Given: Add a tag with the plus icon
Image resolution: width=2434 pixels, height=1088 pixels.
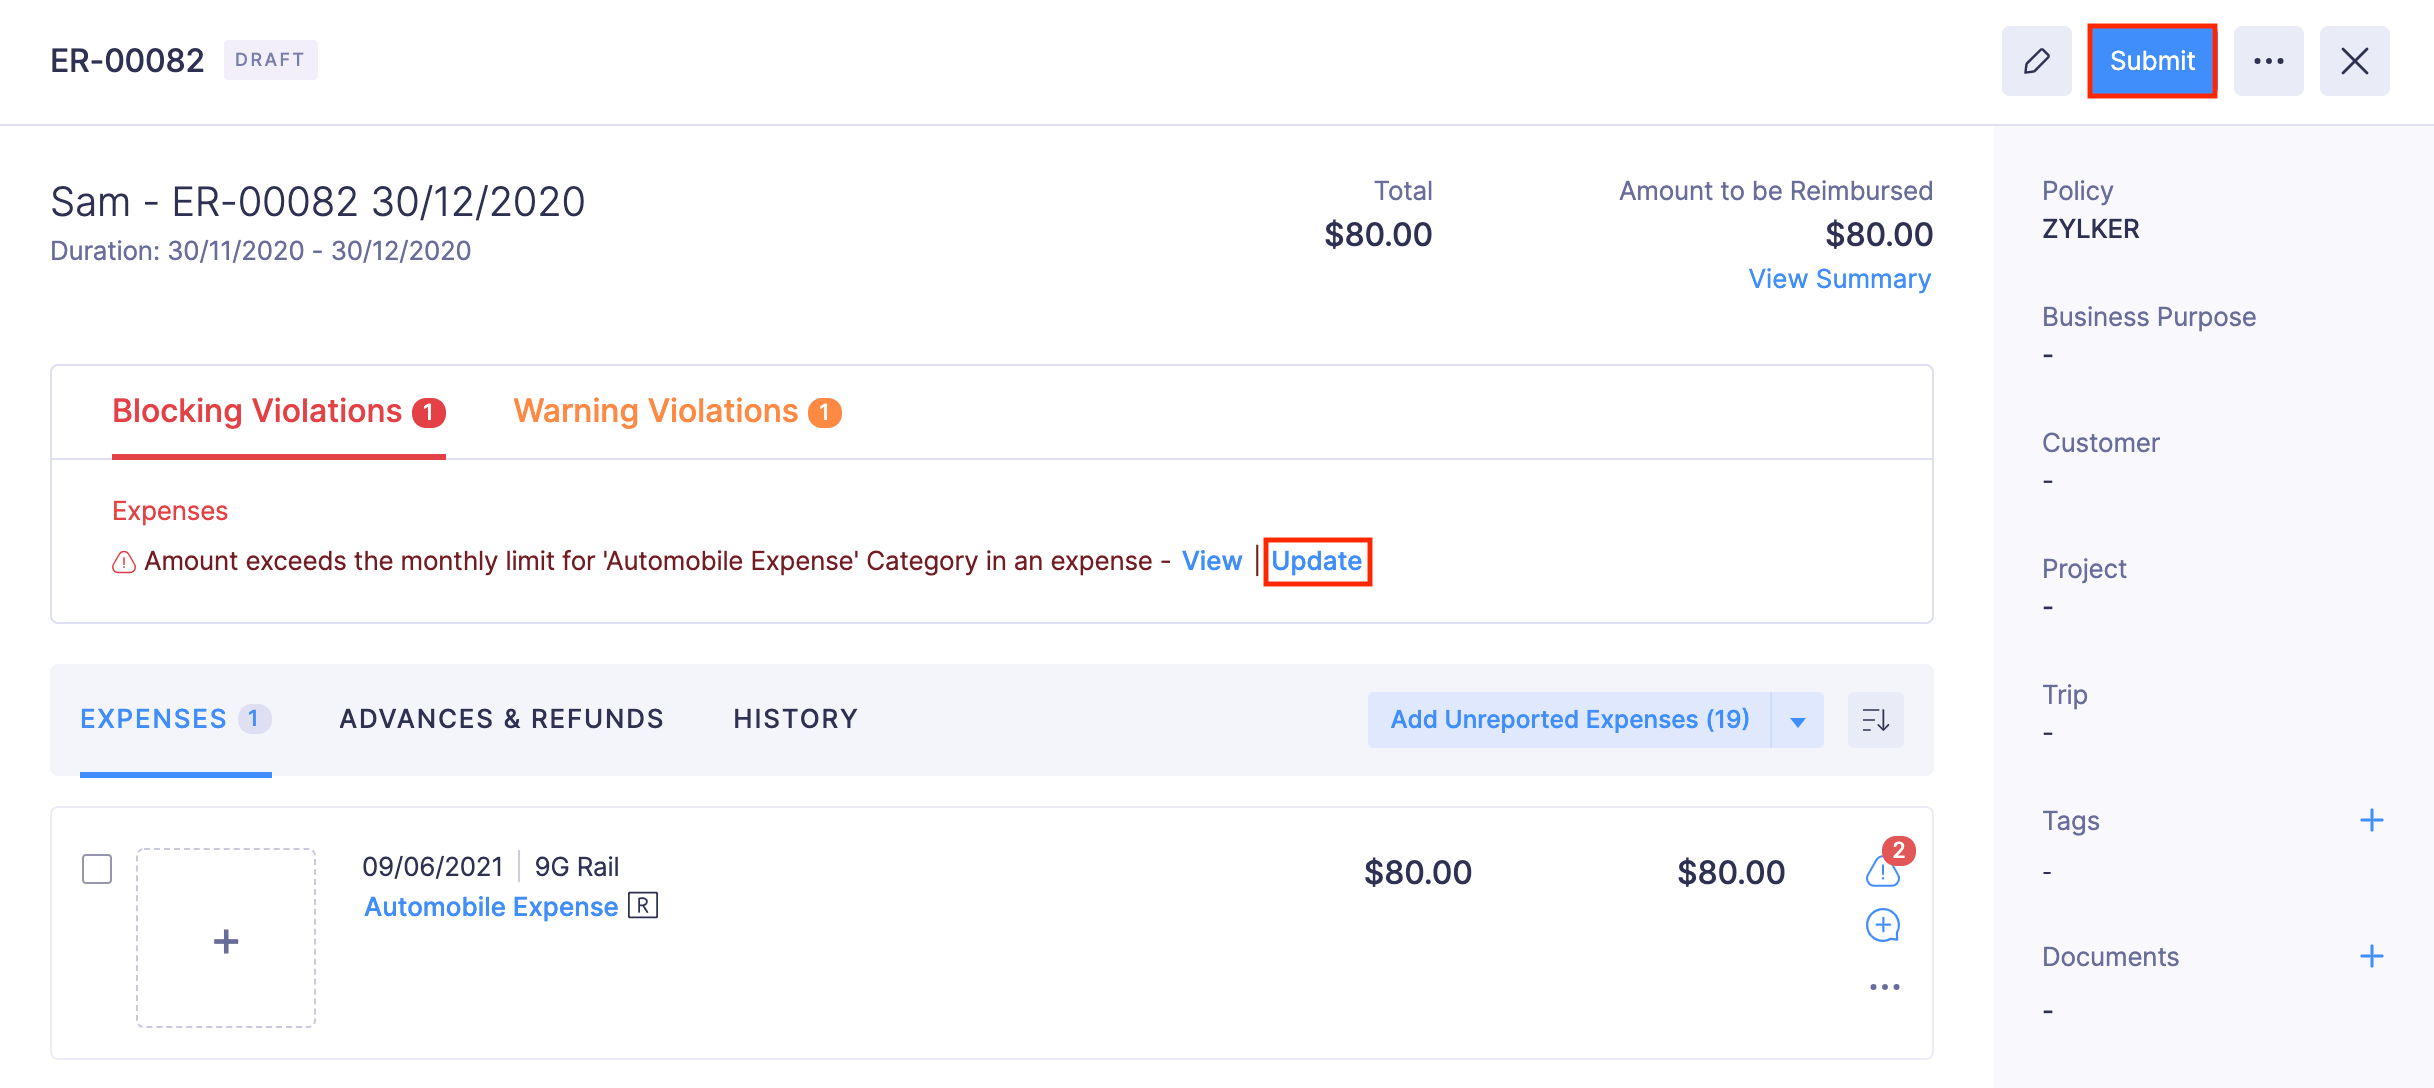Looking at the screenshot, I should click(x=2371, y=821).
